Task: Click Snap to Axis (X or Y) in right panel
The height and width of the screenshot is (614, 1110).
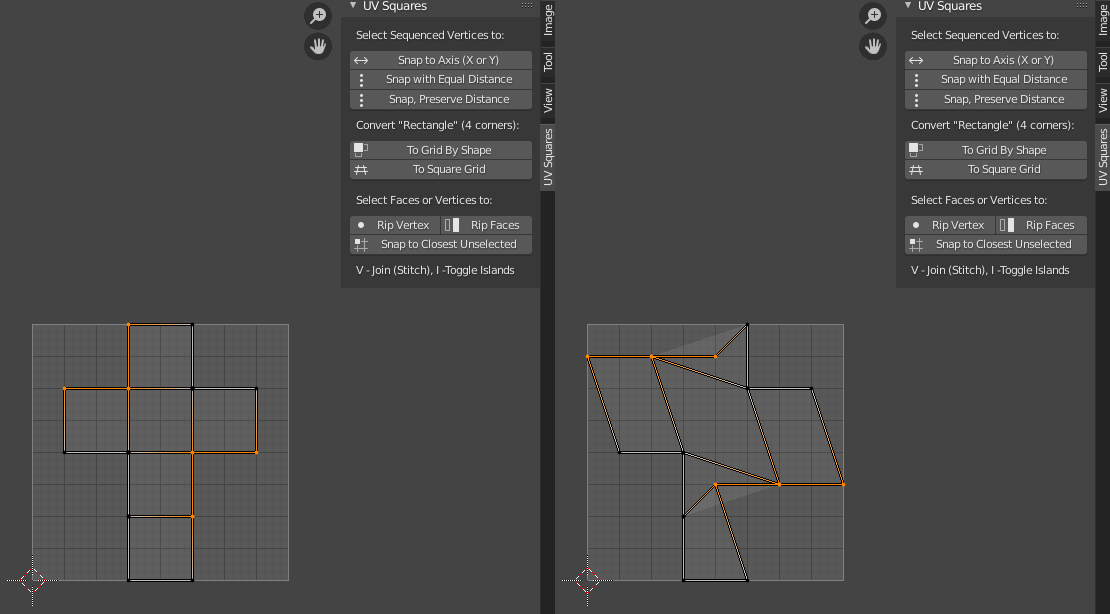Action: 996,60
